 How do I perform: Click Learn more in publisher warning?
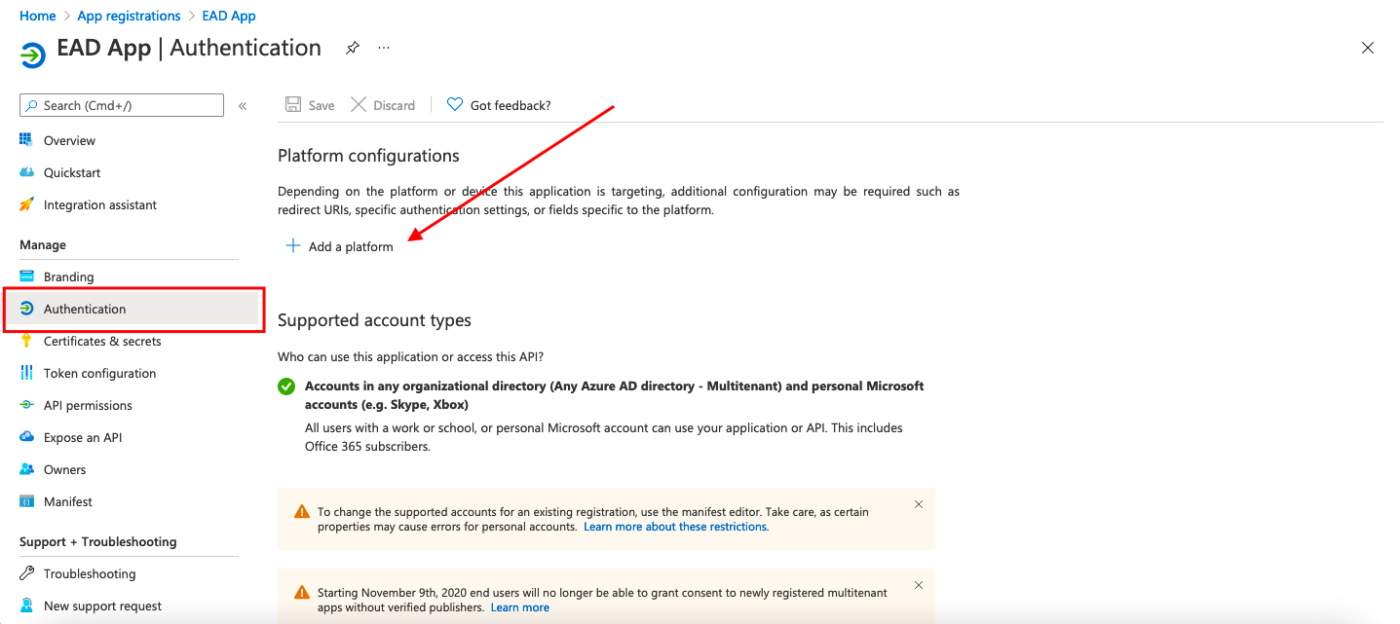coord(519,608)
